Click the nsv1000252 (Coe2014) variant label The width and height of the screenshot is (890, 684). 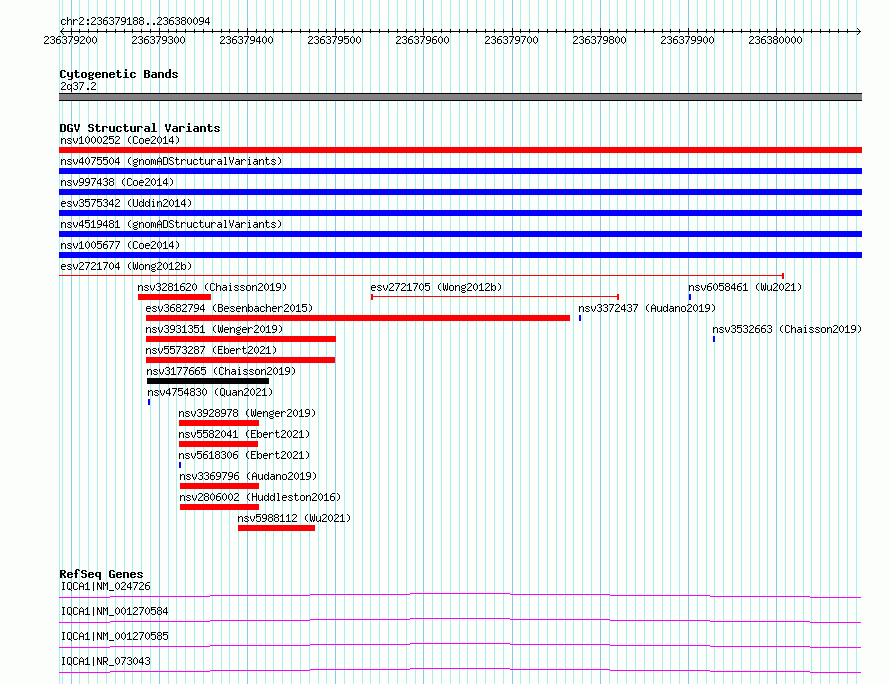click(120, 140)
